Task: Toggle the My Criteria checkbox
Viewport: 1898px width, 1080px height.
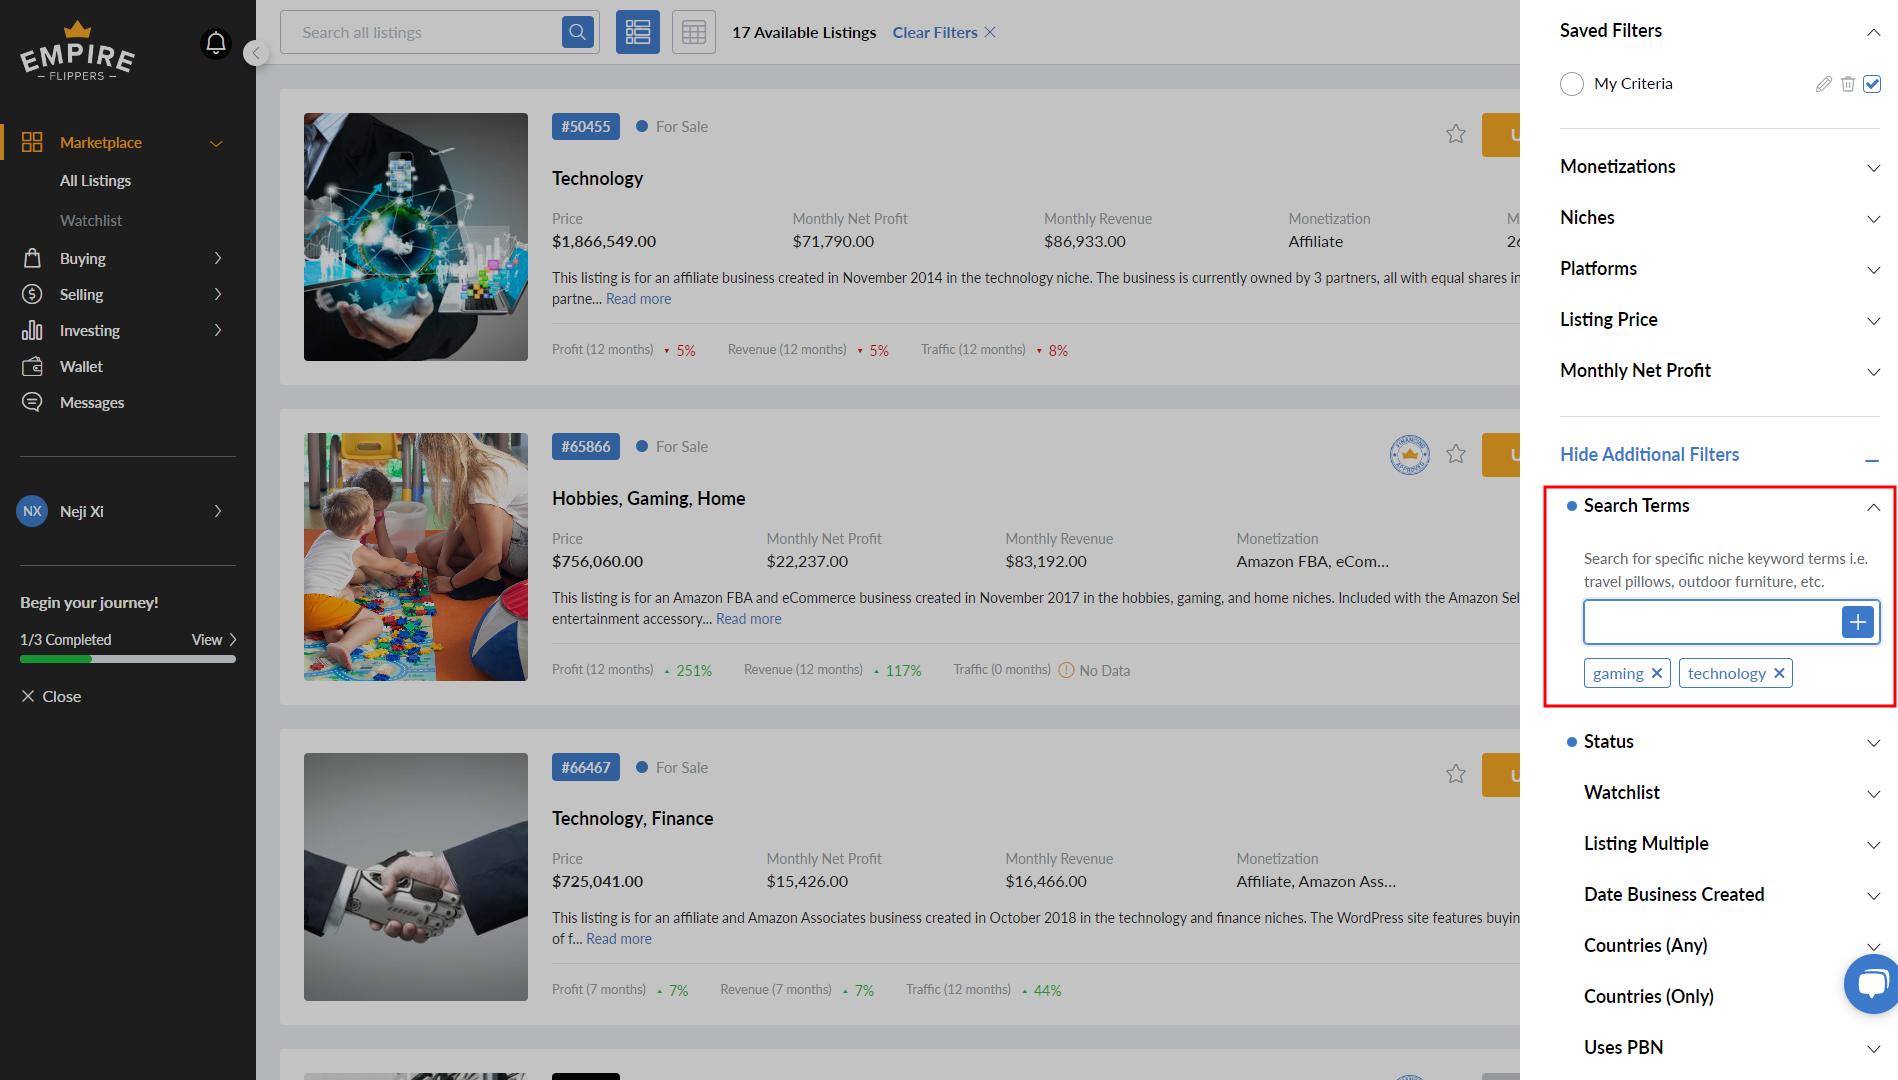Action: pos(1872,84)
